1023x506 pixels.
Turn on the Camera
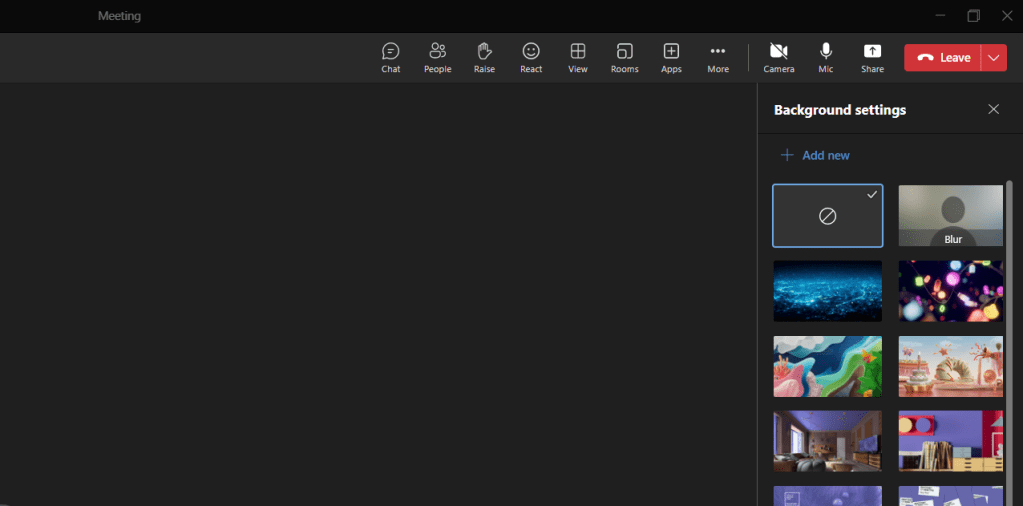[x=778, y=57]
